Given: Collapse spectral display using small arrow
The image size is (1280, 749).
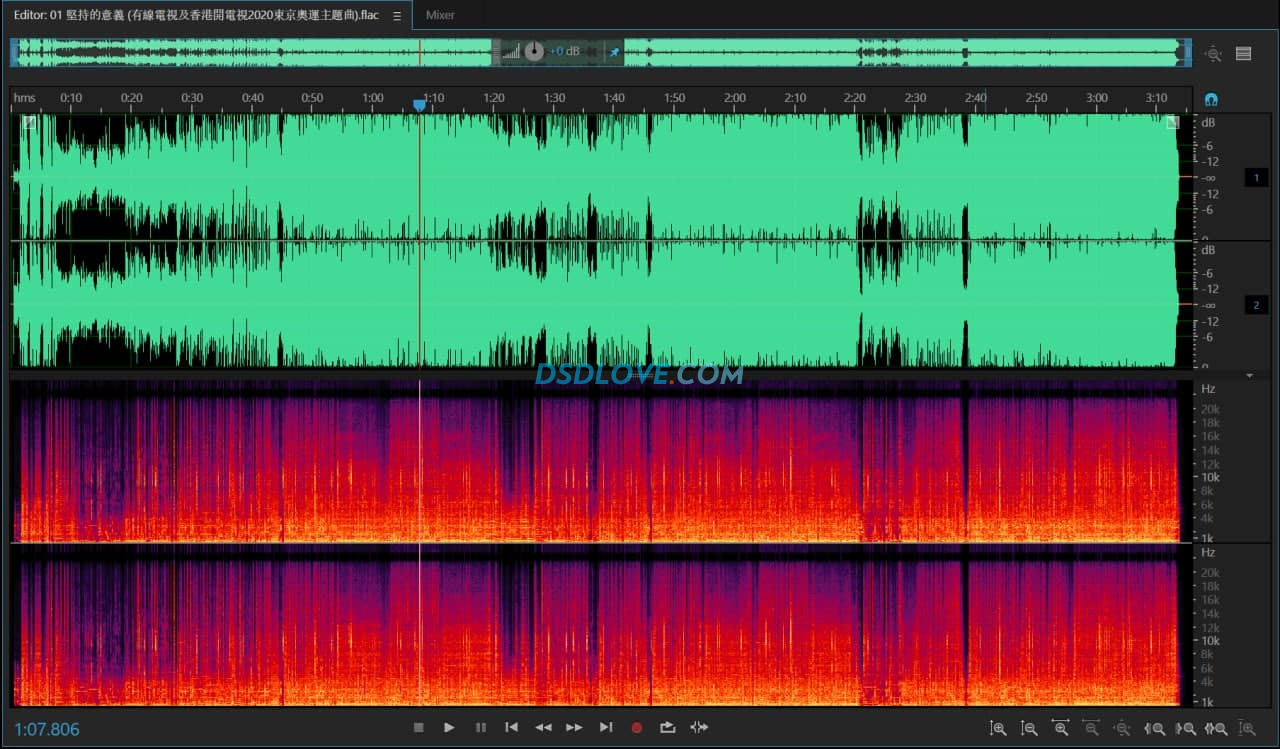Looking at the screenshot, I should [x=1249, y=375].
